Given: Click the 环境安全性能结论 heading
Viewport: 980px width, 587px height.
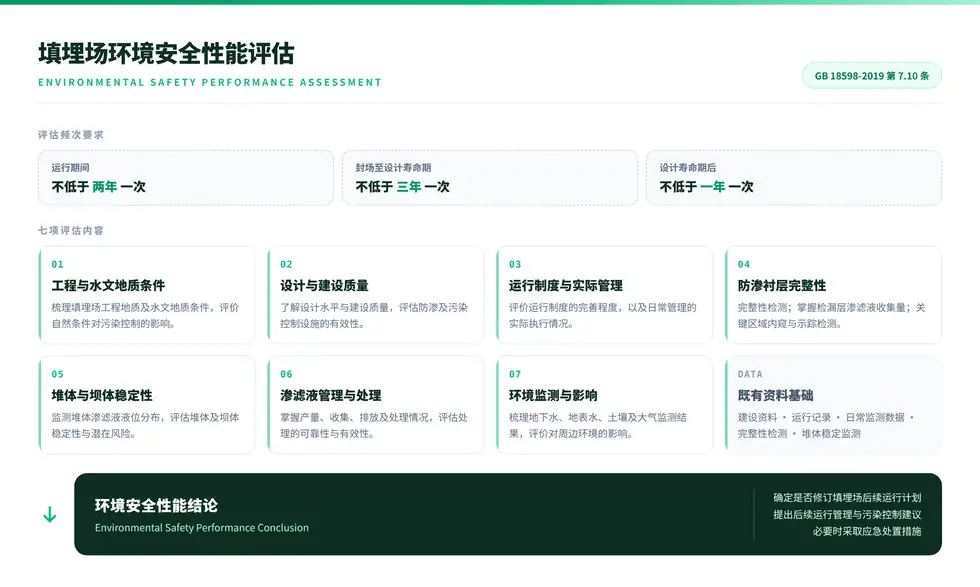Looking at the screenshot, I should click(156, 505).
